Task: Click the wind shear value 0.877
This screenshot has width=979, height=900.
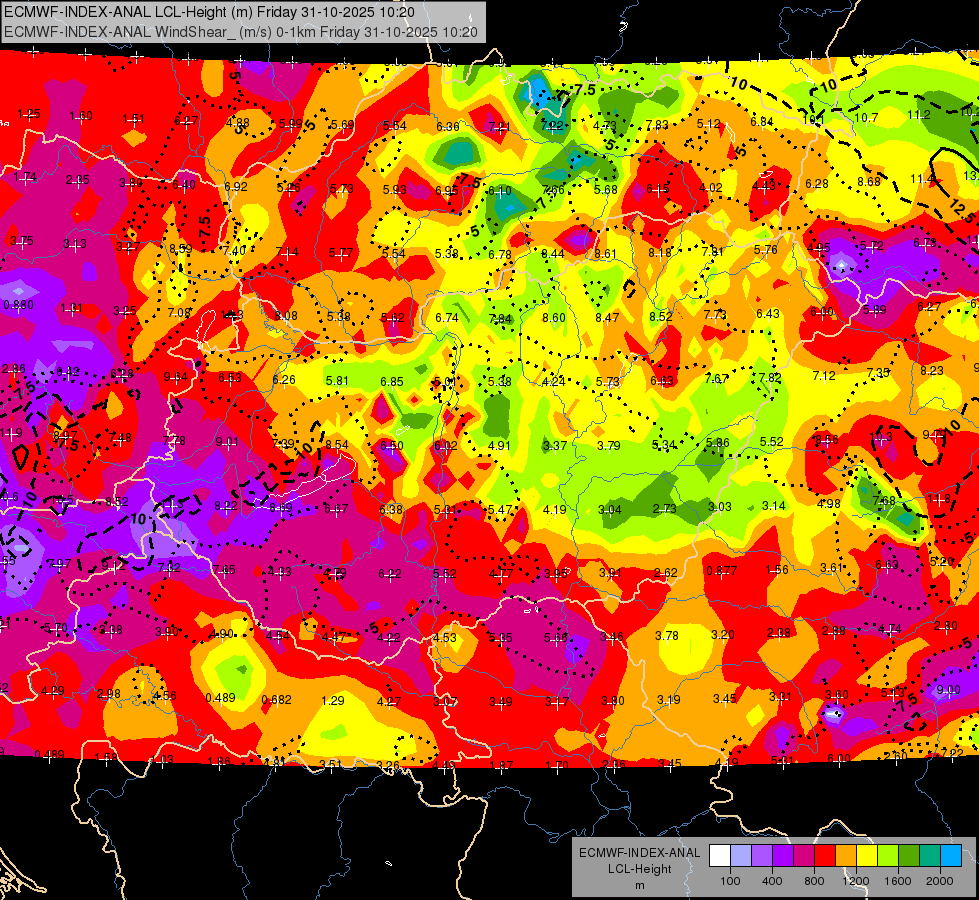Action: [x=722, y=570]
